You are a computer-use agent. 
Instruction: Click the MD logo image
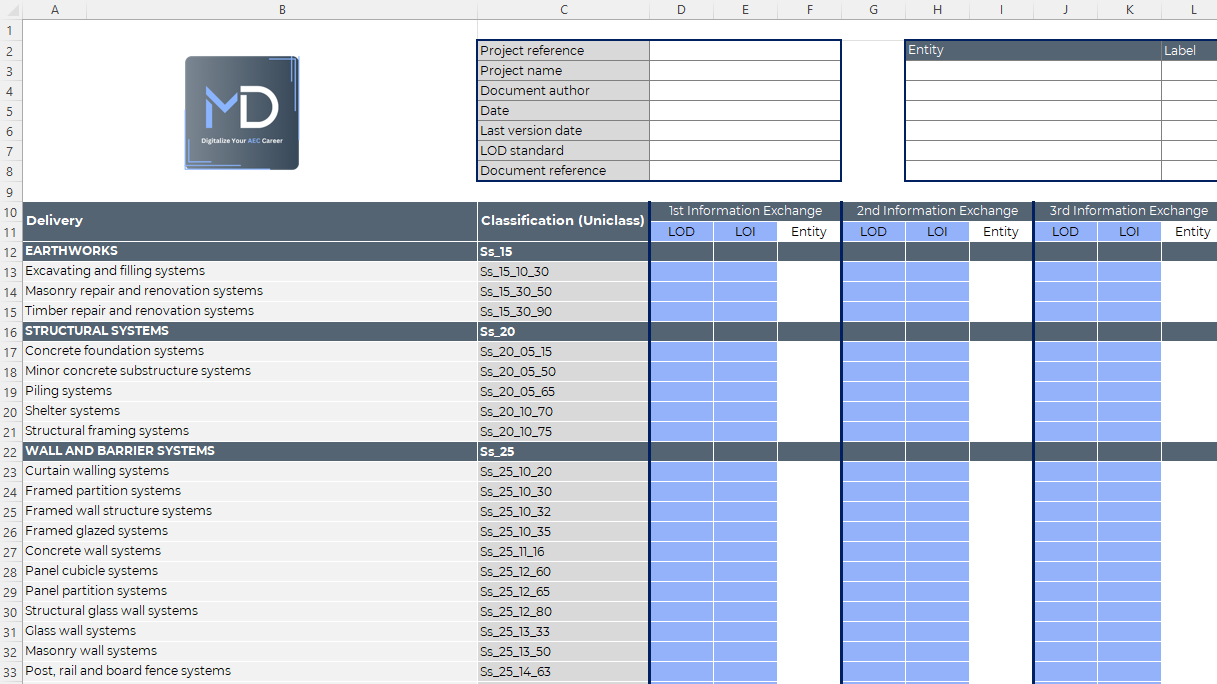(x=242, y=112)
